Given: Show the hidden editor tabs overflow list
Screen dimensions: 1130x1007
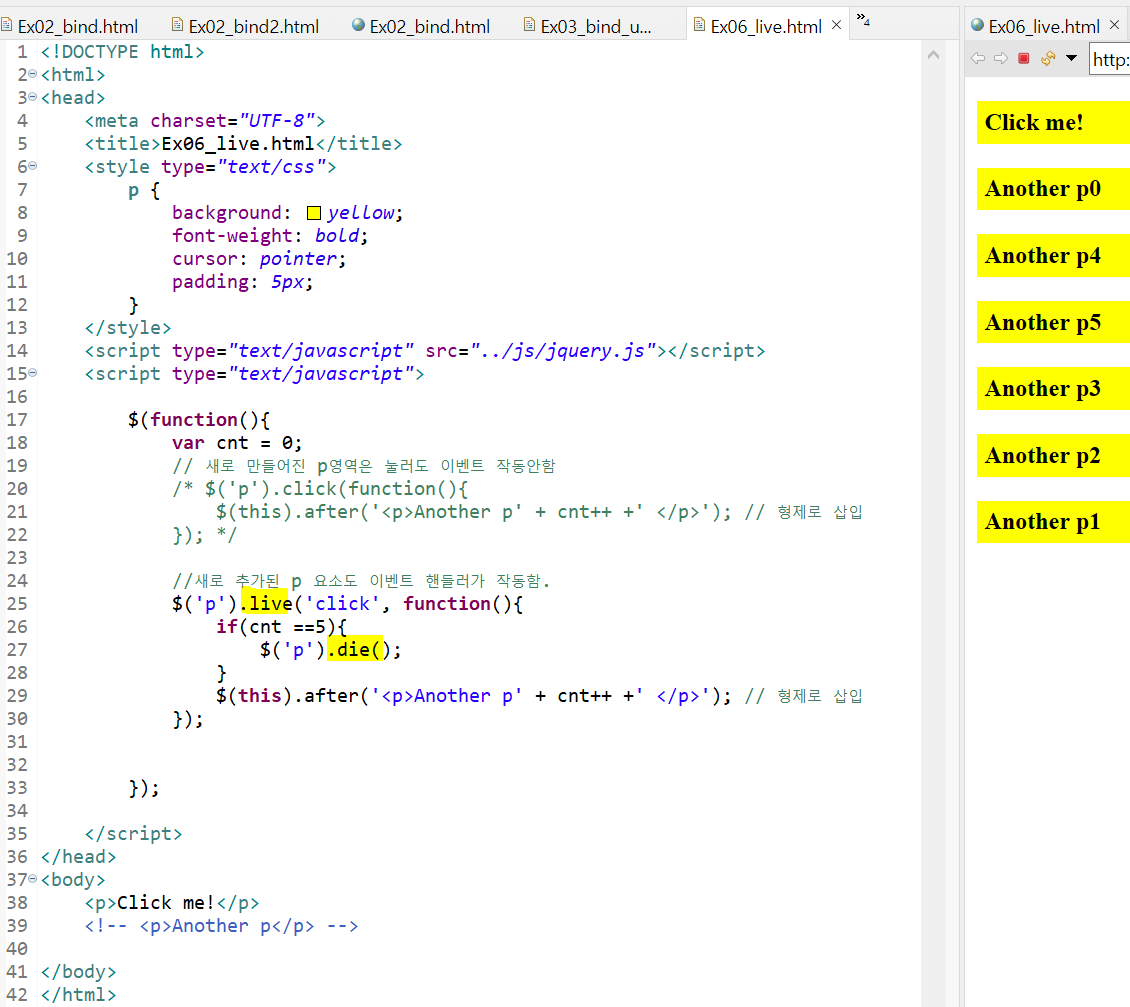Looking at the screenshot, I should (863, 19).
